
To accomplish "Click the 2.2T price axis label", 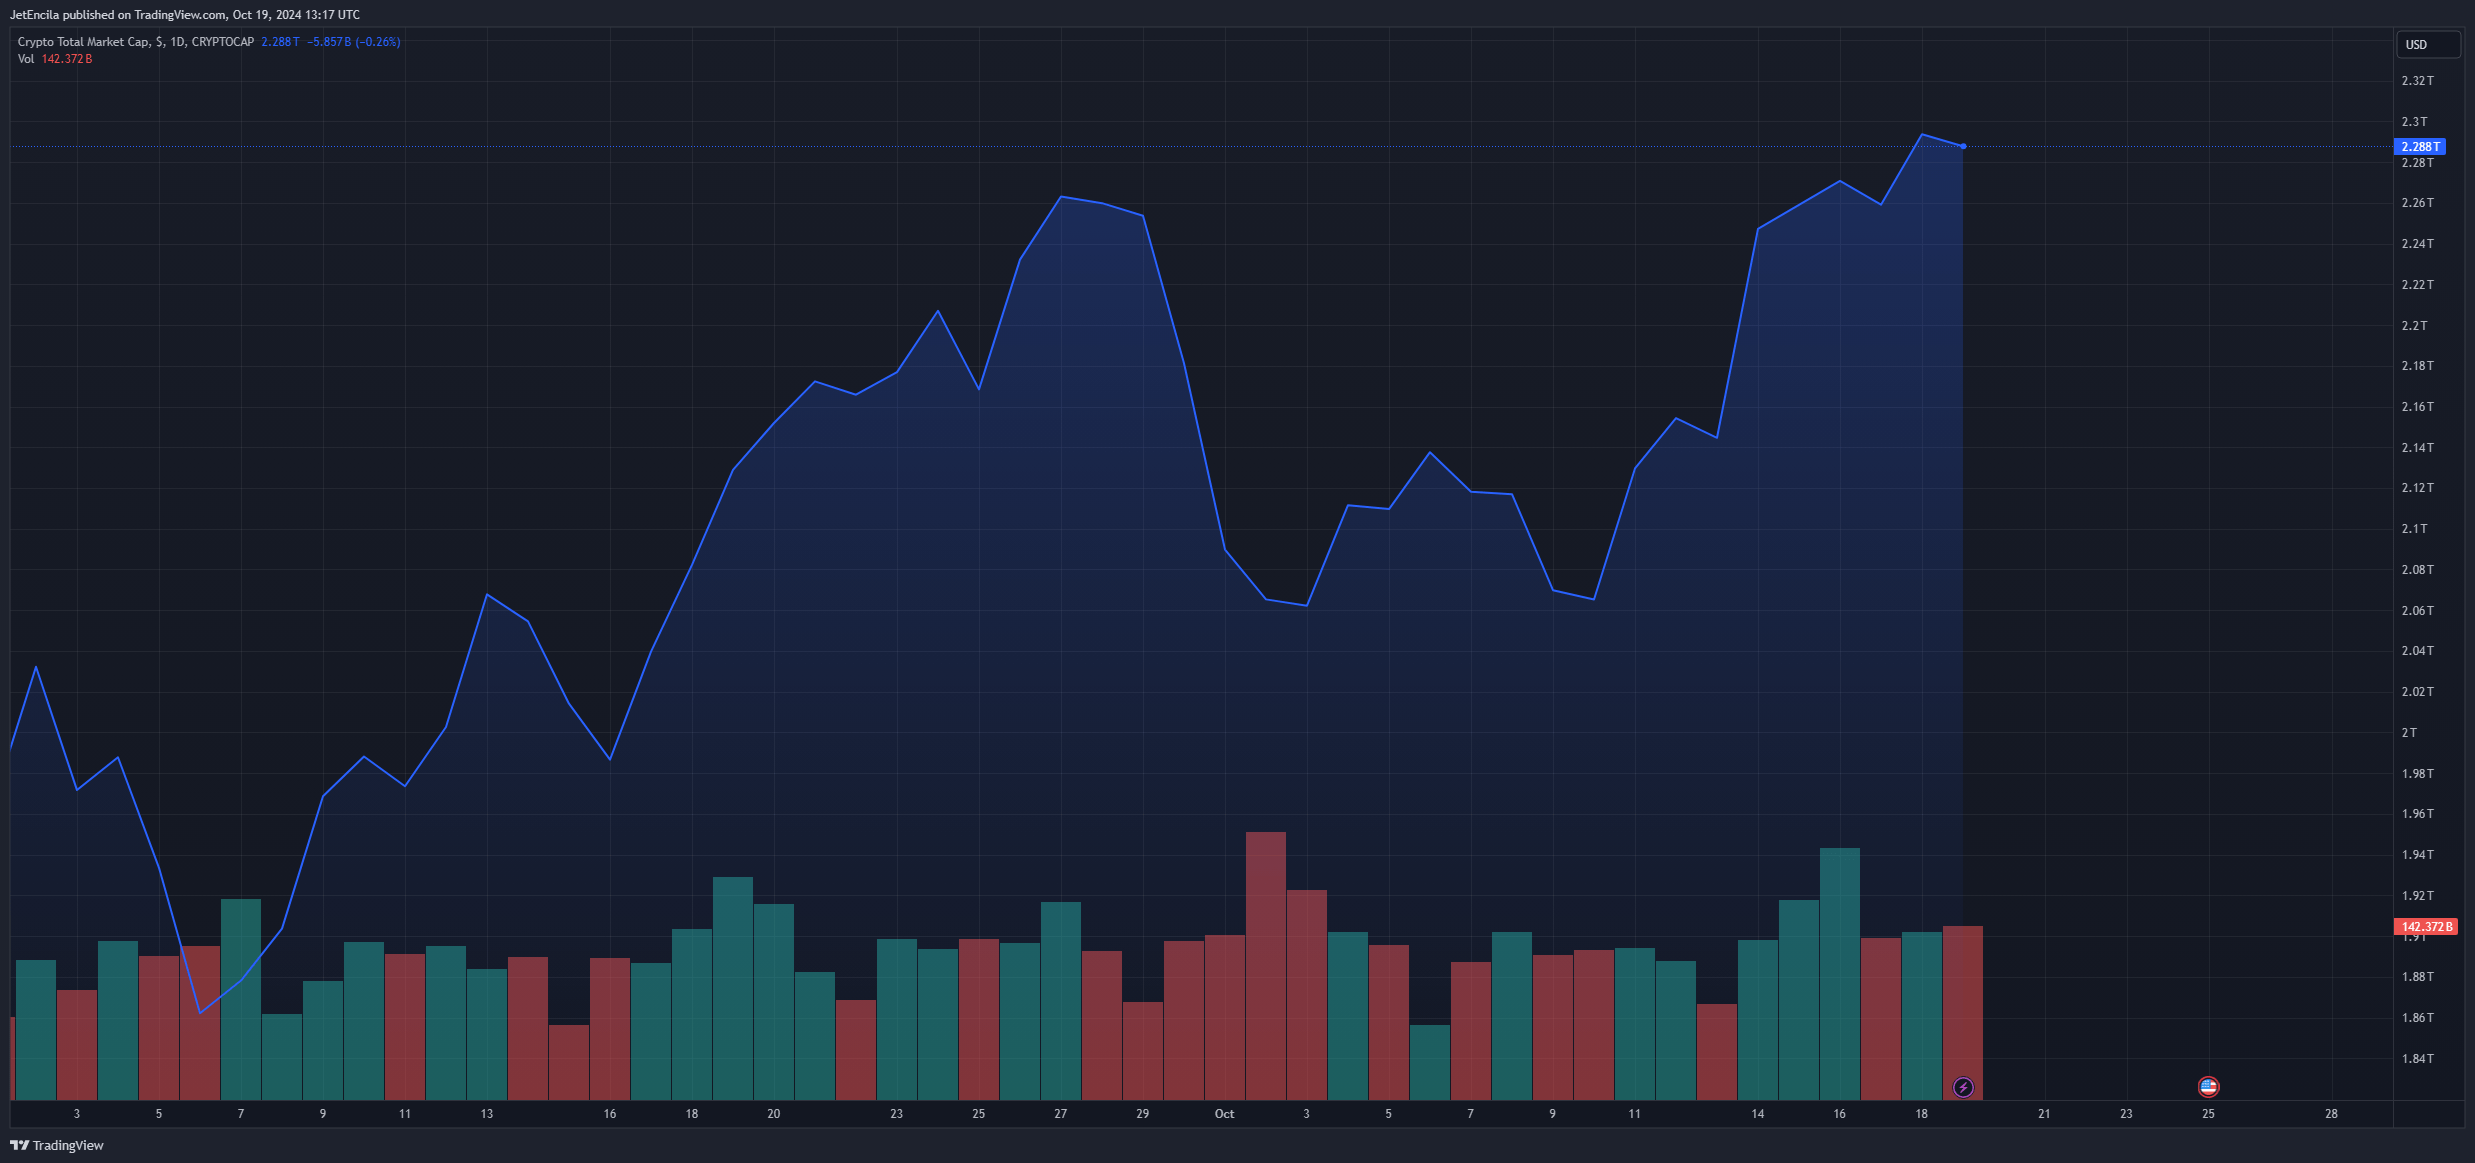I will click(2415, 326).
